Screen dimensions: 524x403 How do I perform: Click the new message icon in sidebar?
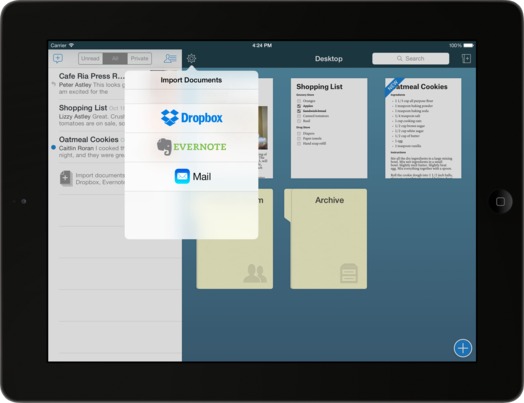[x=58, y=59]
